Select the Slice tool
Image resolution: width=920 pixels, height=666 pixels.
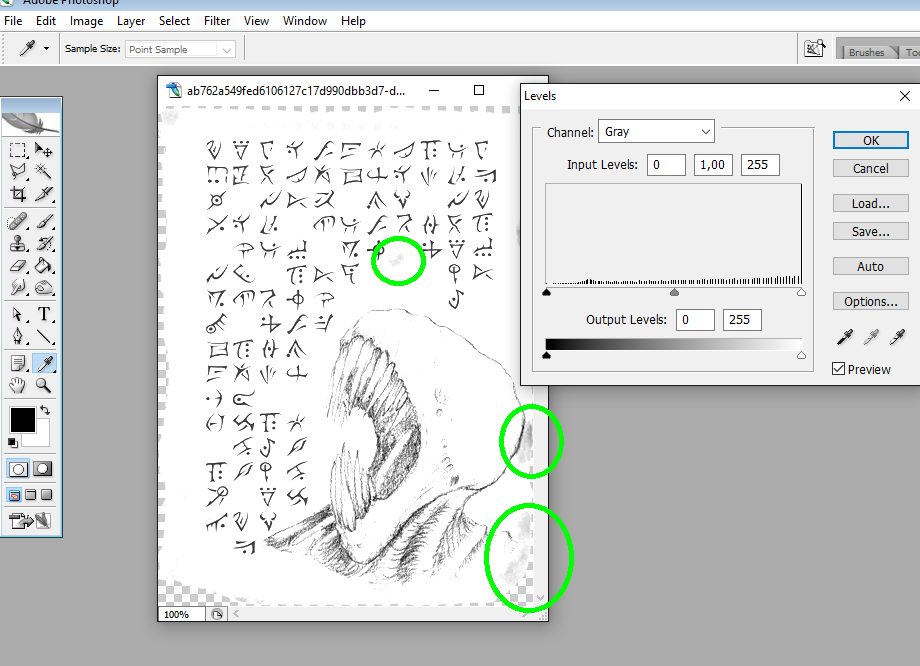coord(43,193)
